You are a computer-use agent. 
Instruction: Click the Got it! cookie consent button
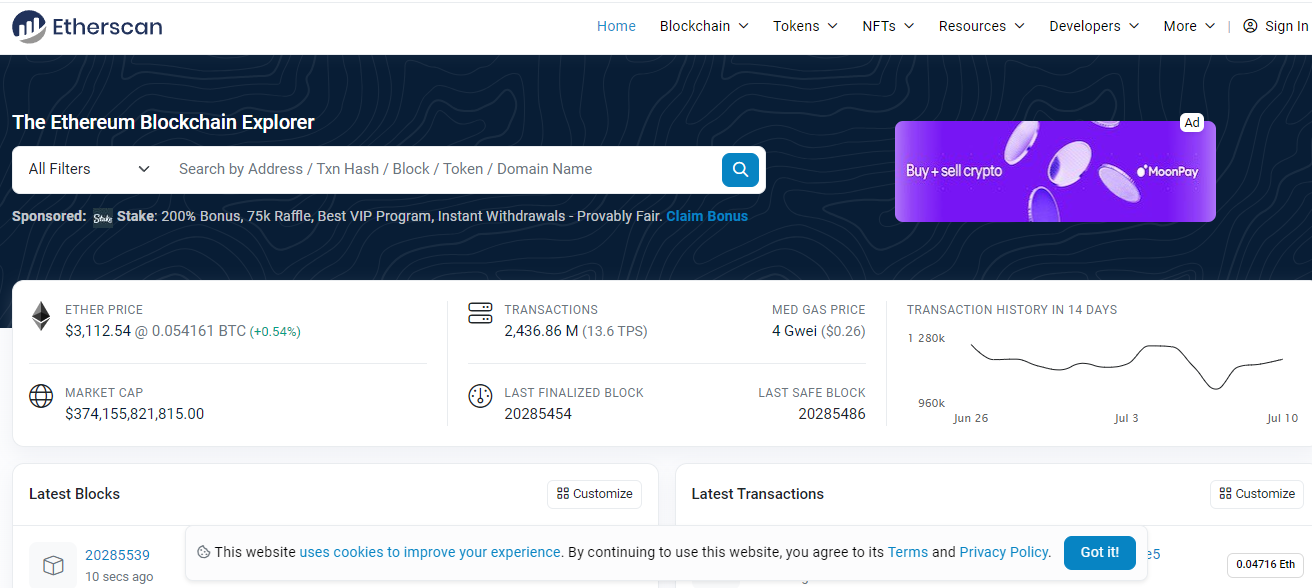click(1099, 551)
